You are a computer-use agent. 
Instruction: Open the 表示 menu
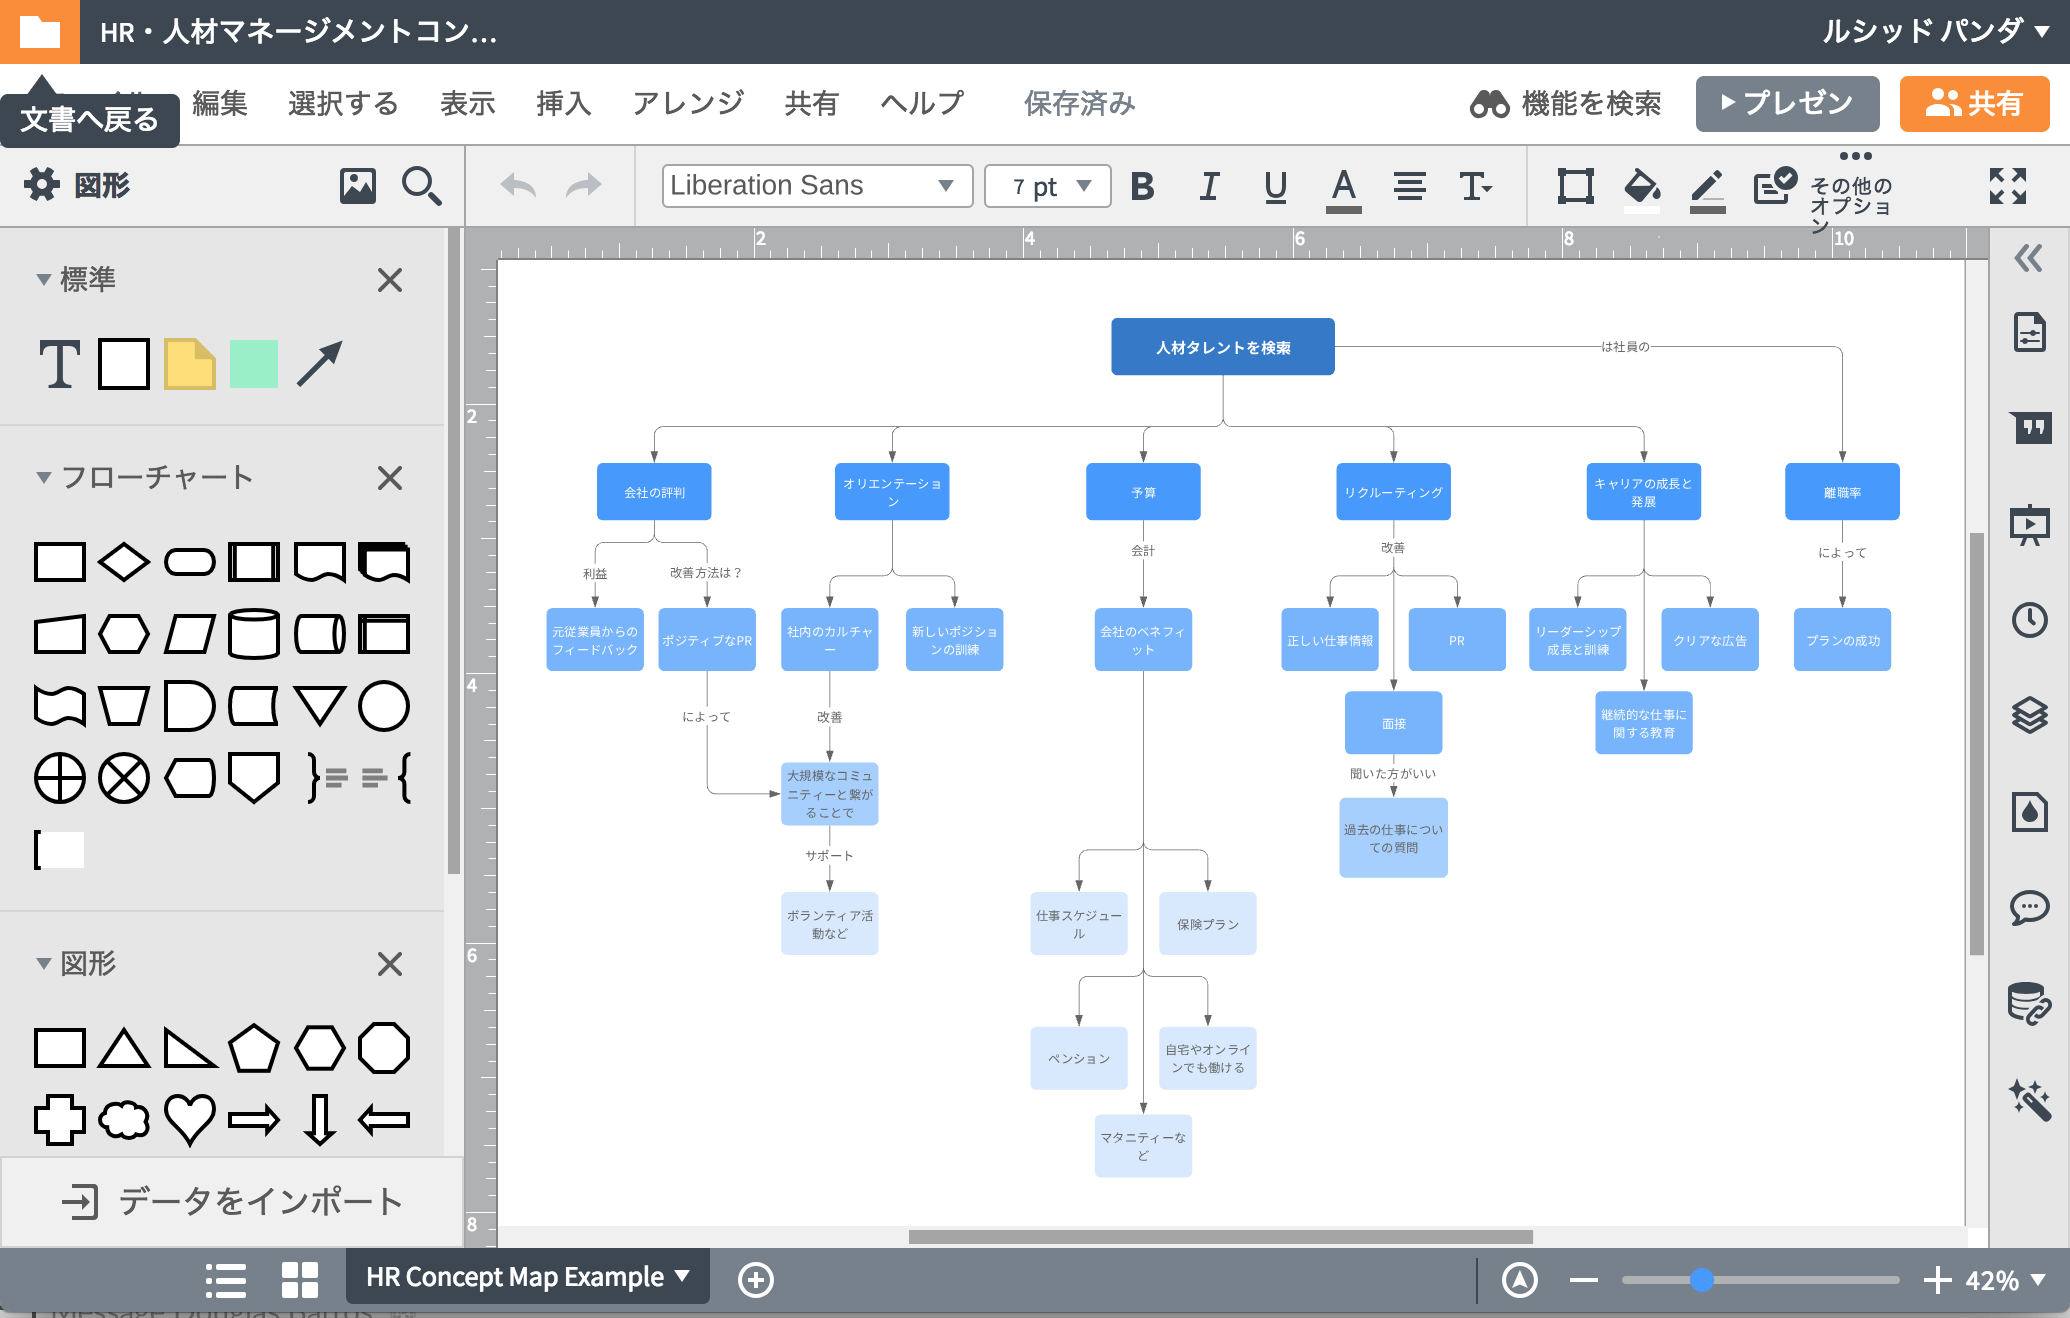[468, 103]
